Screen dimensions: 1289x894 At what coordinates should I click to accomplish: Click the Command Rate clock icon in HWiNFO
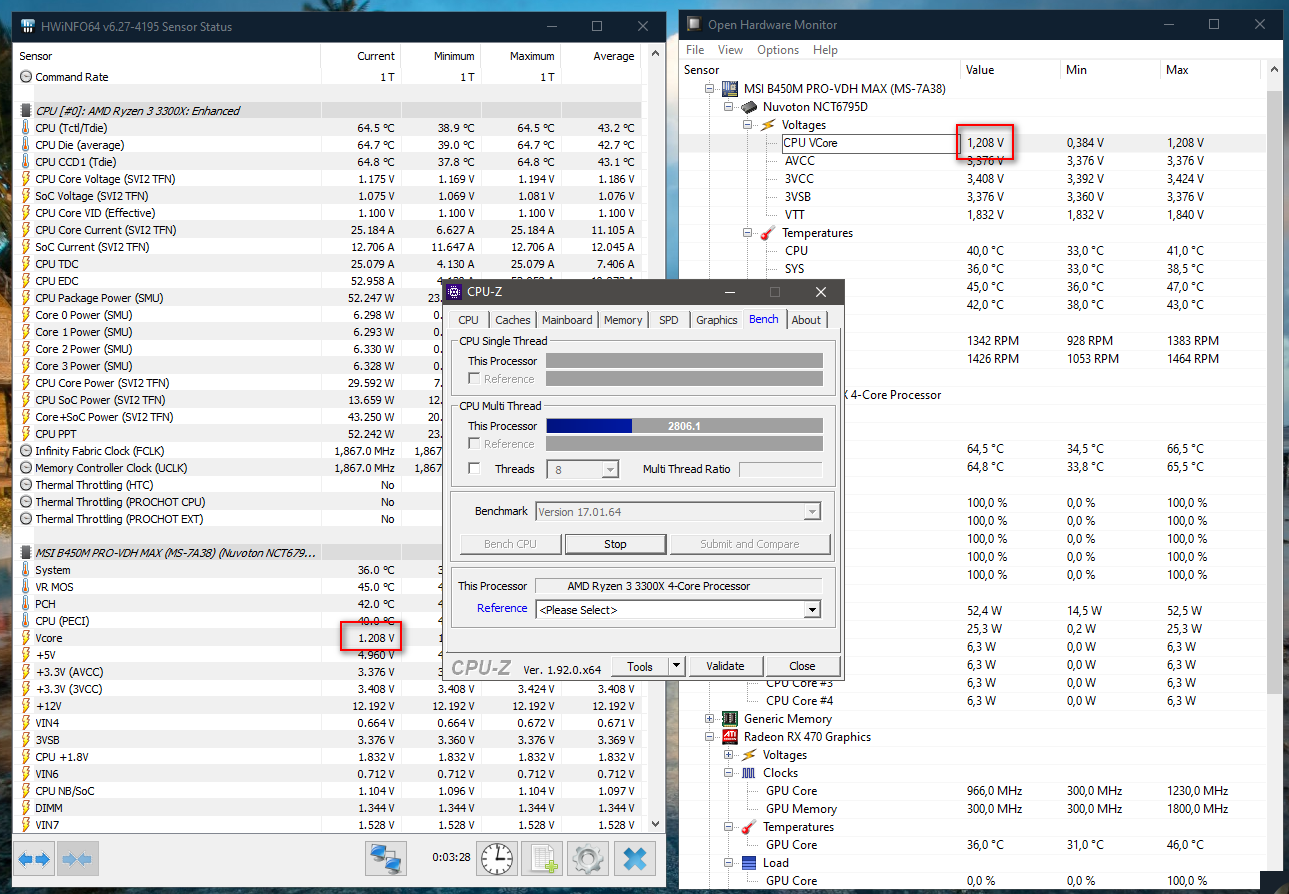(26, 77)
